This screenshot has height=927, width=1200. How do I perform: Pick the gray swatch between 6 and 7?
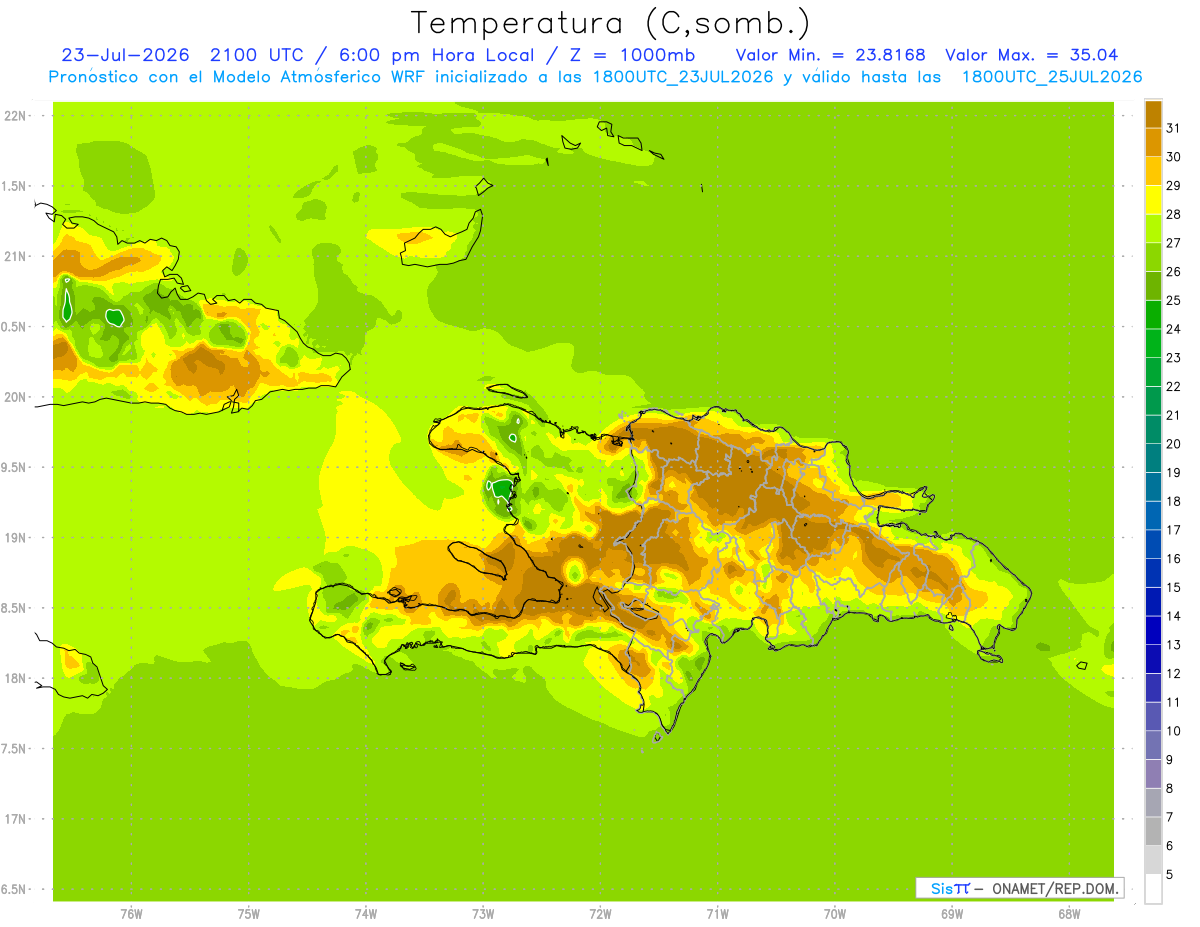click(1153, 831)
